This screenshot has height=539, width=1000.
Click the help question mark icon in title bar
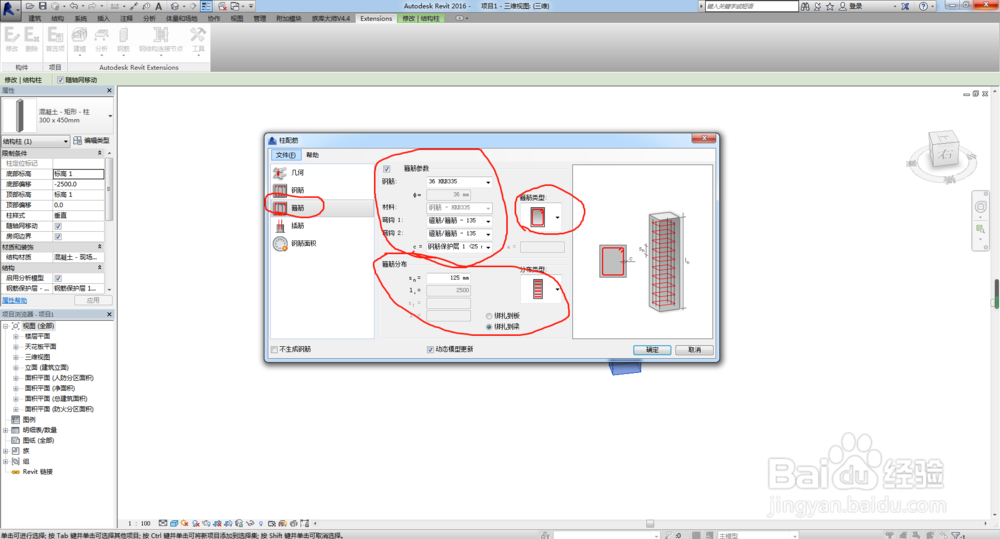coord(923,6)
